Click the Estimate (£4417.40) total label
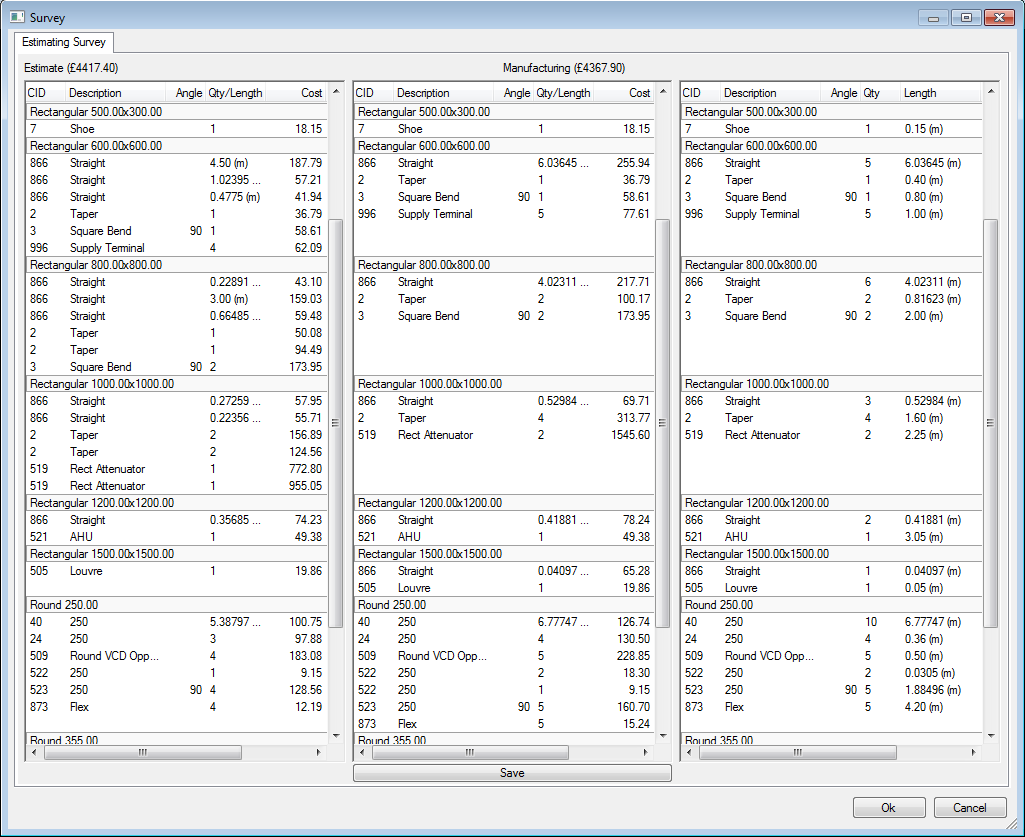Viewport: 1025px width, 837px height. 71,68
